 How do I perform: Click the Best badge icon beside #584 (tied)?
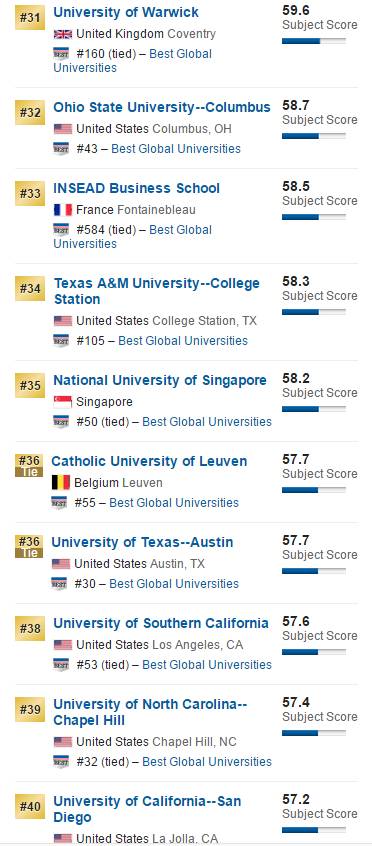tap(61, 230)
